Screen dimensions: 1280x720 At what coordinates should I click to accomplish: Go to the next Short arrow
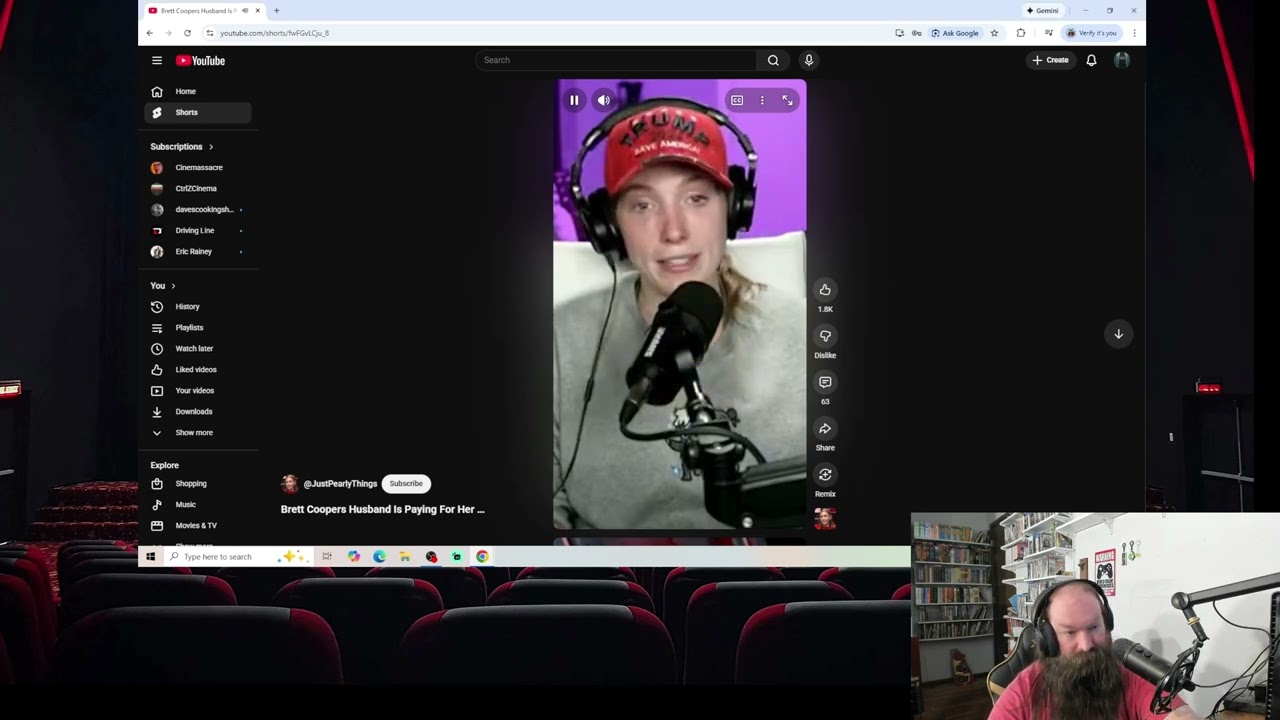tap(1119, 334)
